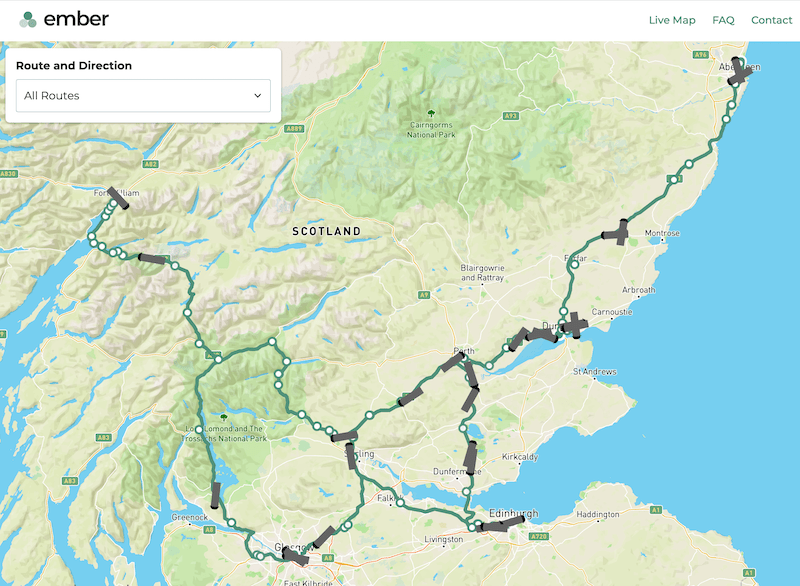Select the bus marker above Greenock
This screenshot has height=586, width=800.
(x=215, y=495)
